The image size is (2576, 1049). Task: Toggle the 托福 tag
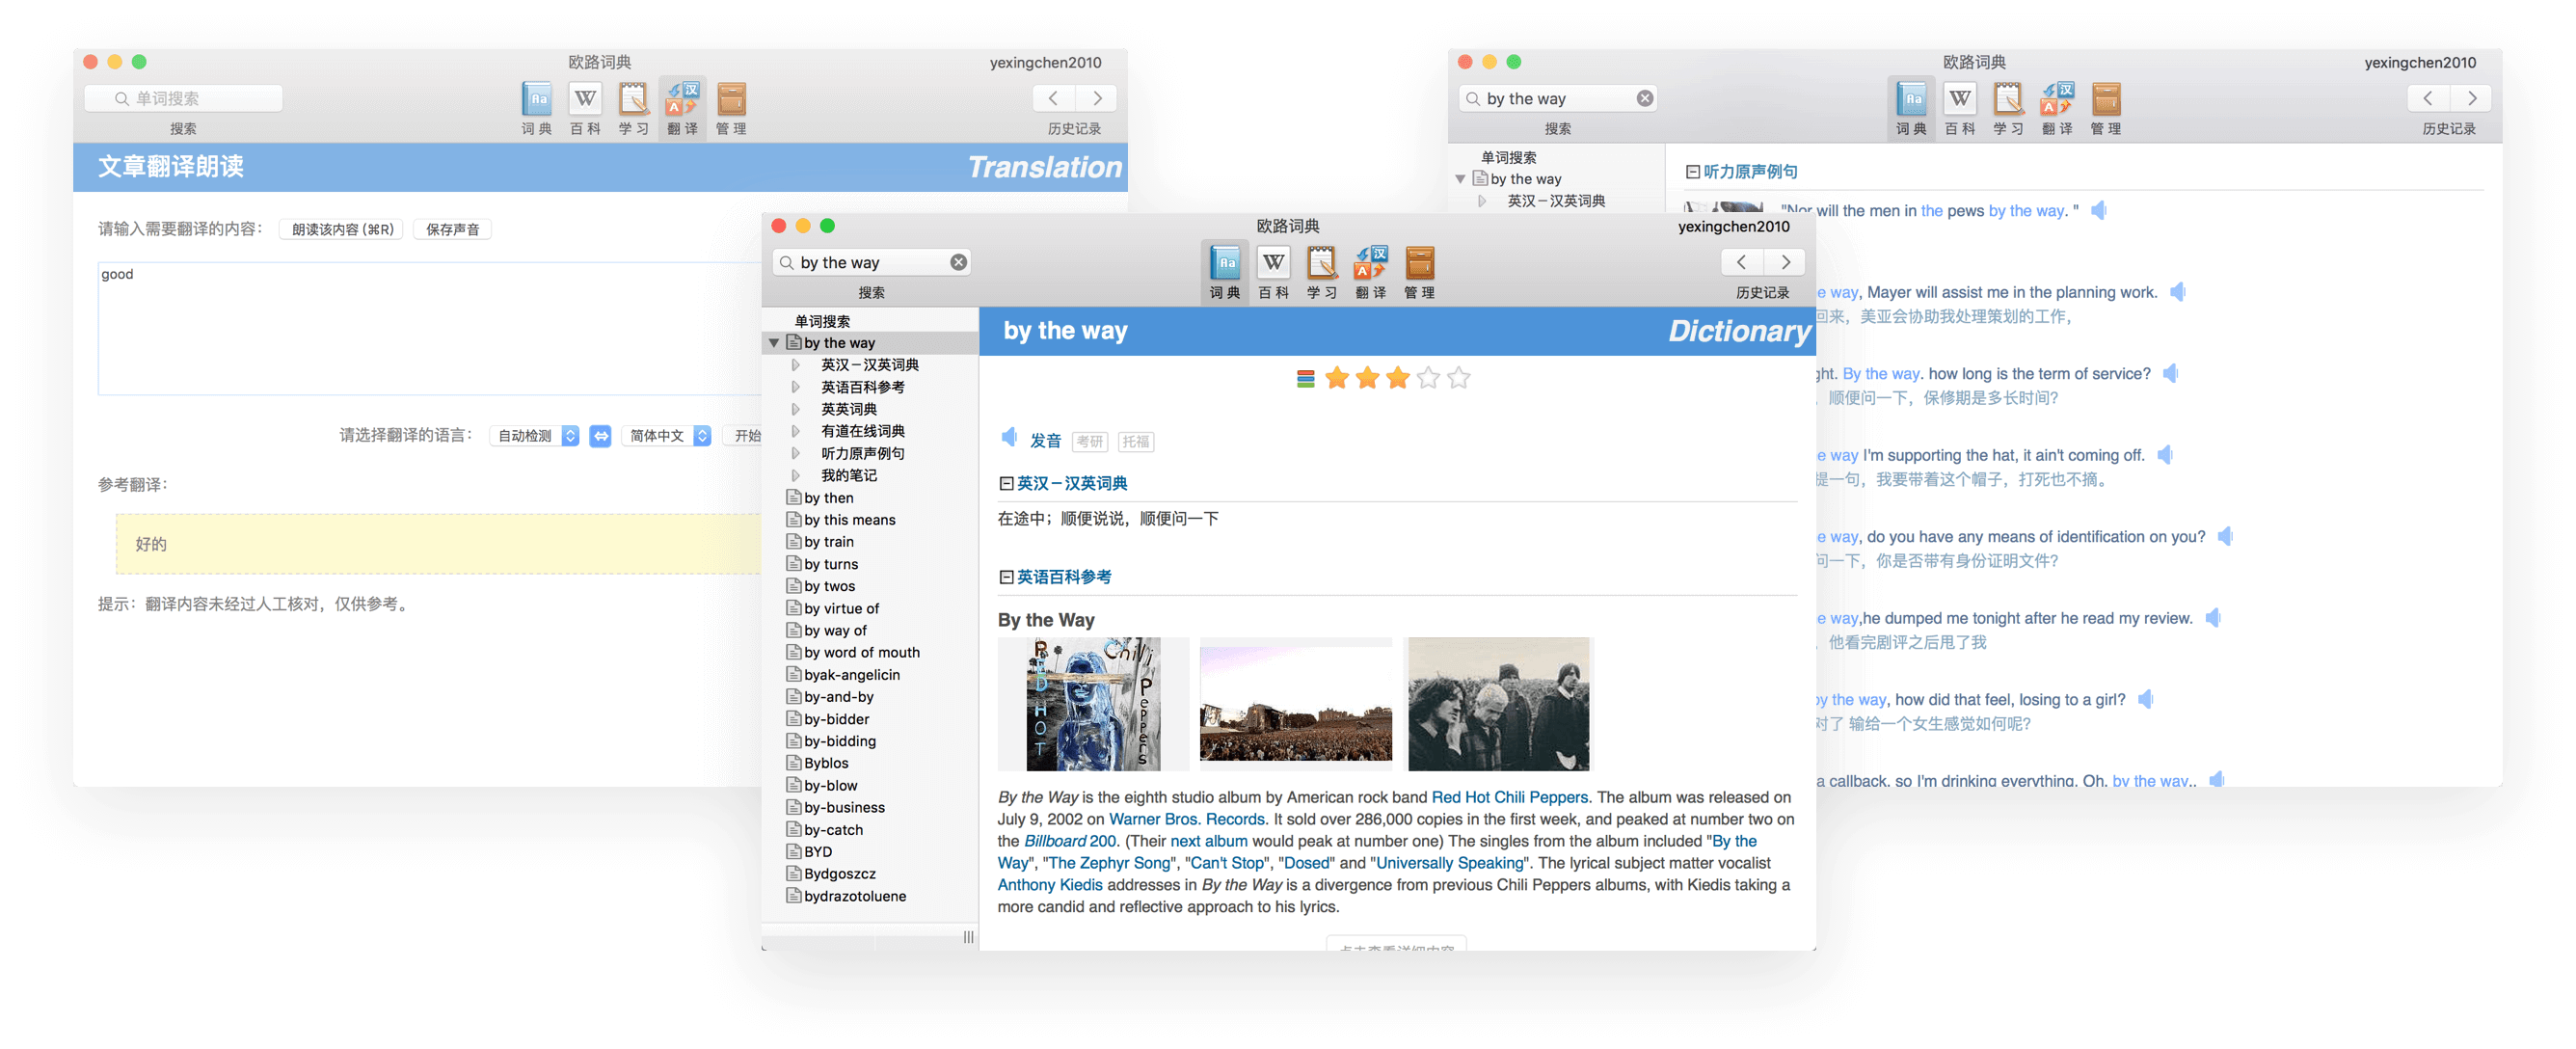coord(1135,442)
